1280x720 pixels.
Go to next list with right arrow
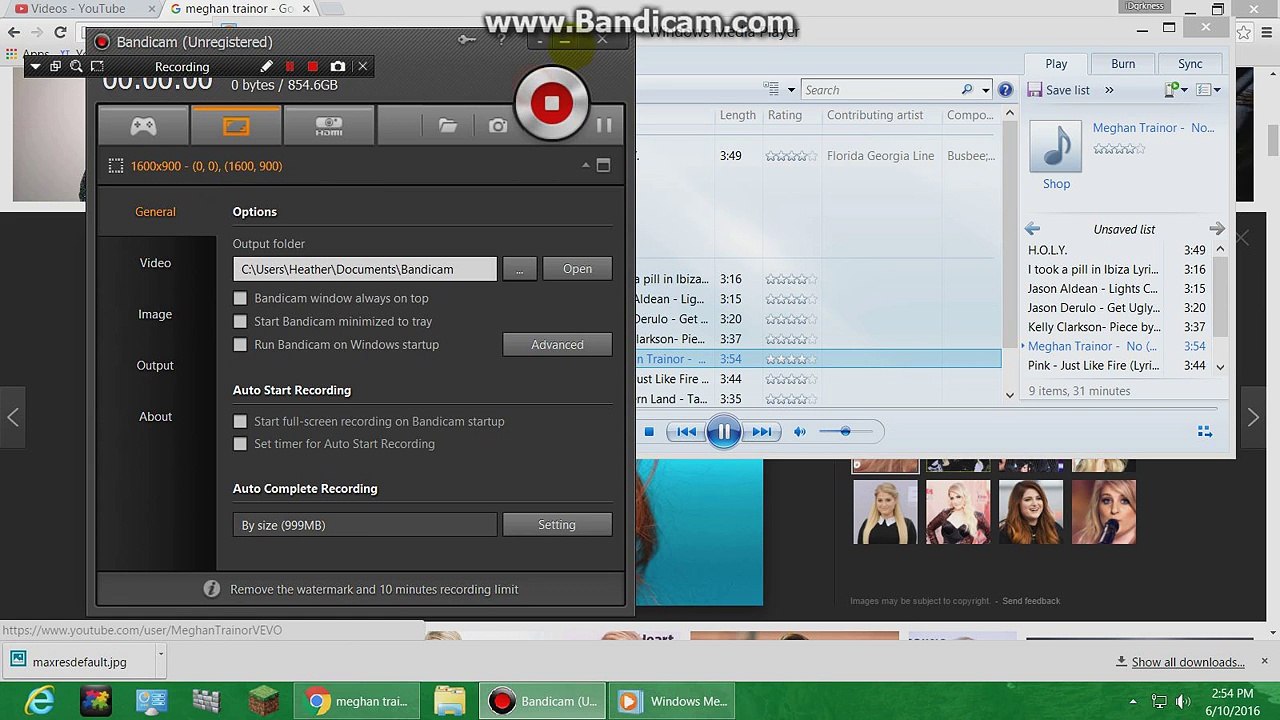tap(1217, 229)
